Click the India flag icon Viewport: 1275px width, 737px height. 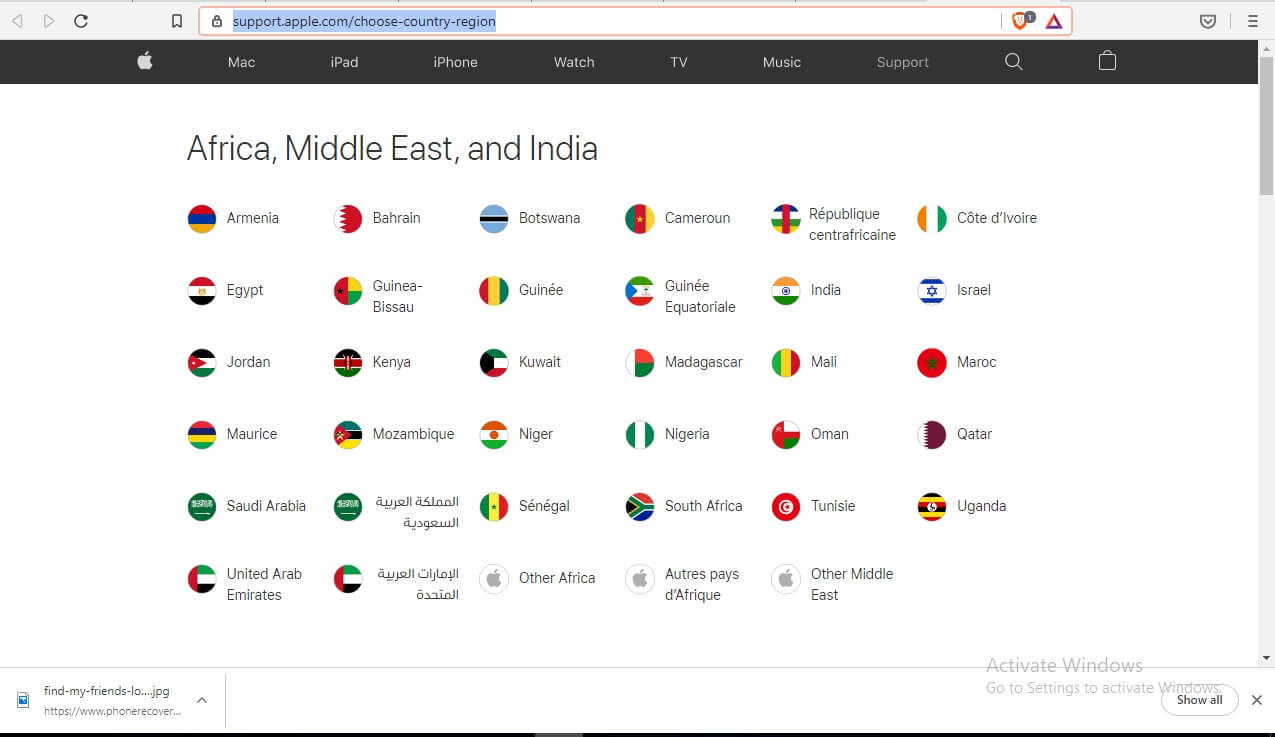786,290
